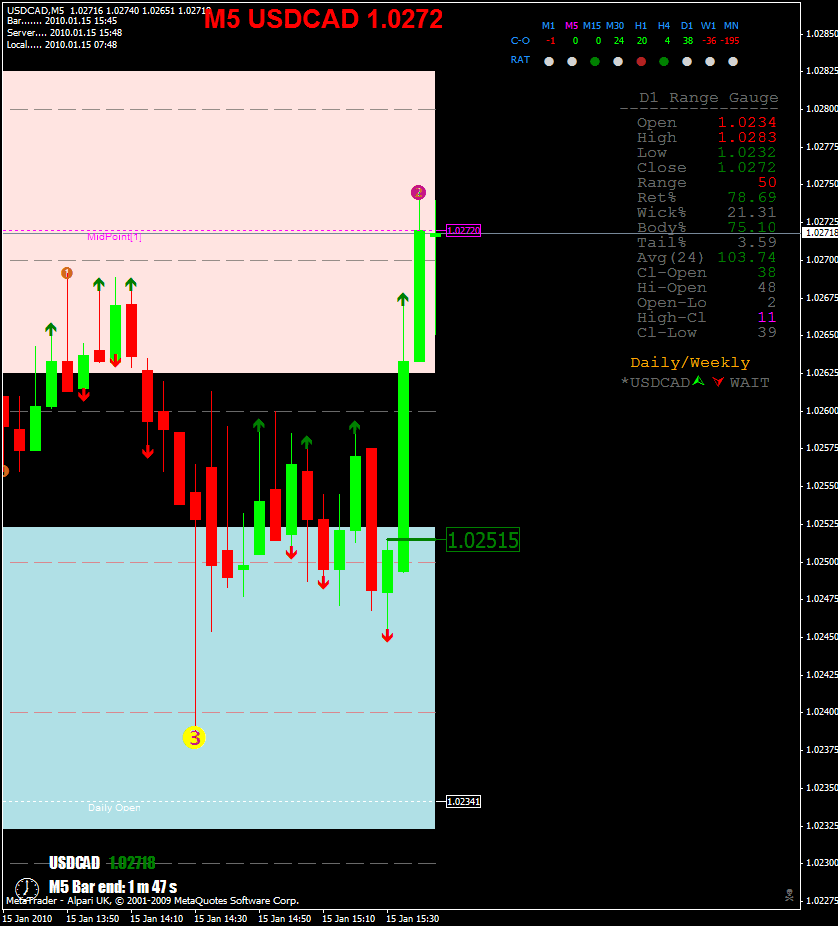Click the M5 Bar end: 1 m 47 s countdown
This screenshot has height=926, width=838.
(x=113, y=887)
